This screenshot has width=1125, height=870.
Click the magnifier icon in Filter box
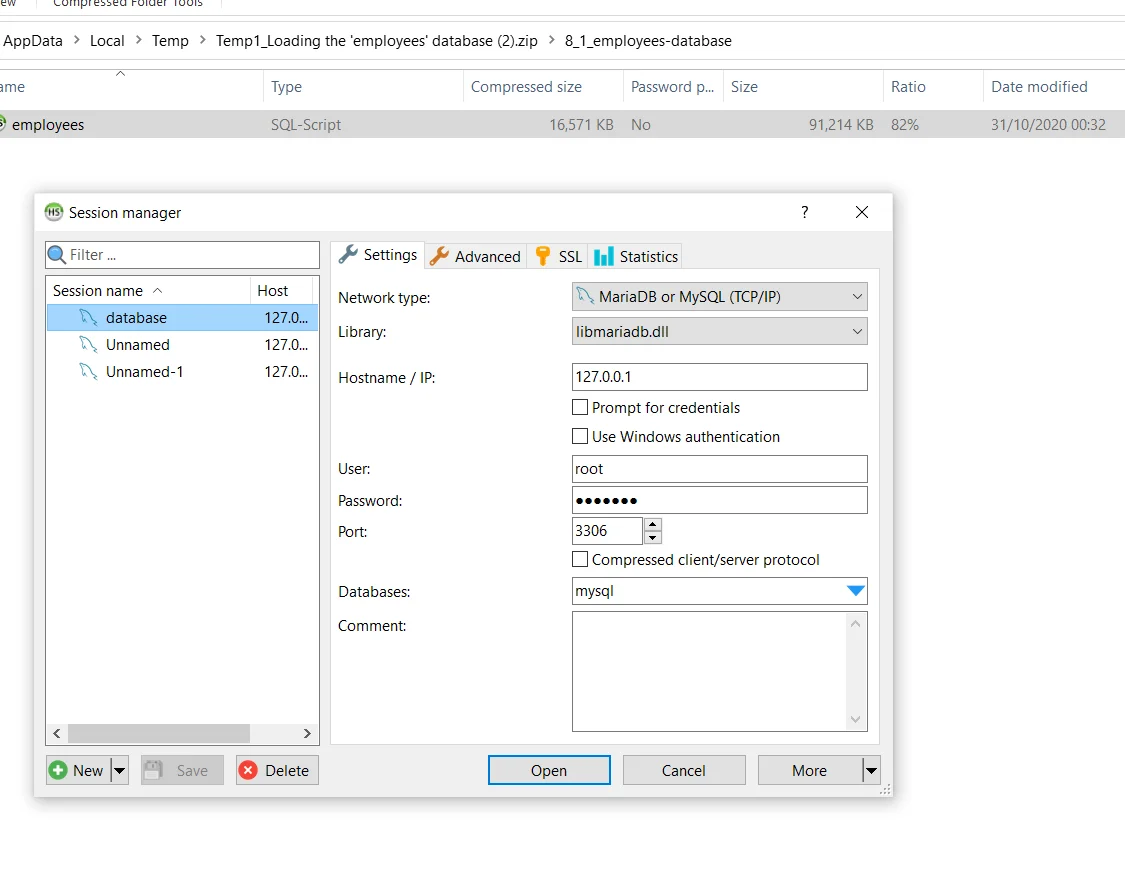pyautogui.click(x=57, y=255)
